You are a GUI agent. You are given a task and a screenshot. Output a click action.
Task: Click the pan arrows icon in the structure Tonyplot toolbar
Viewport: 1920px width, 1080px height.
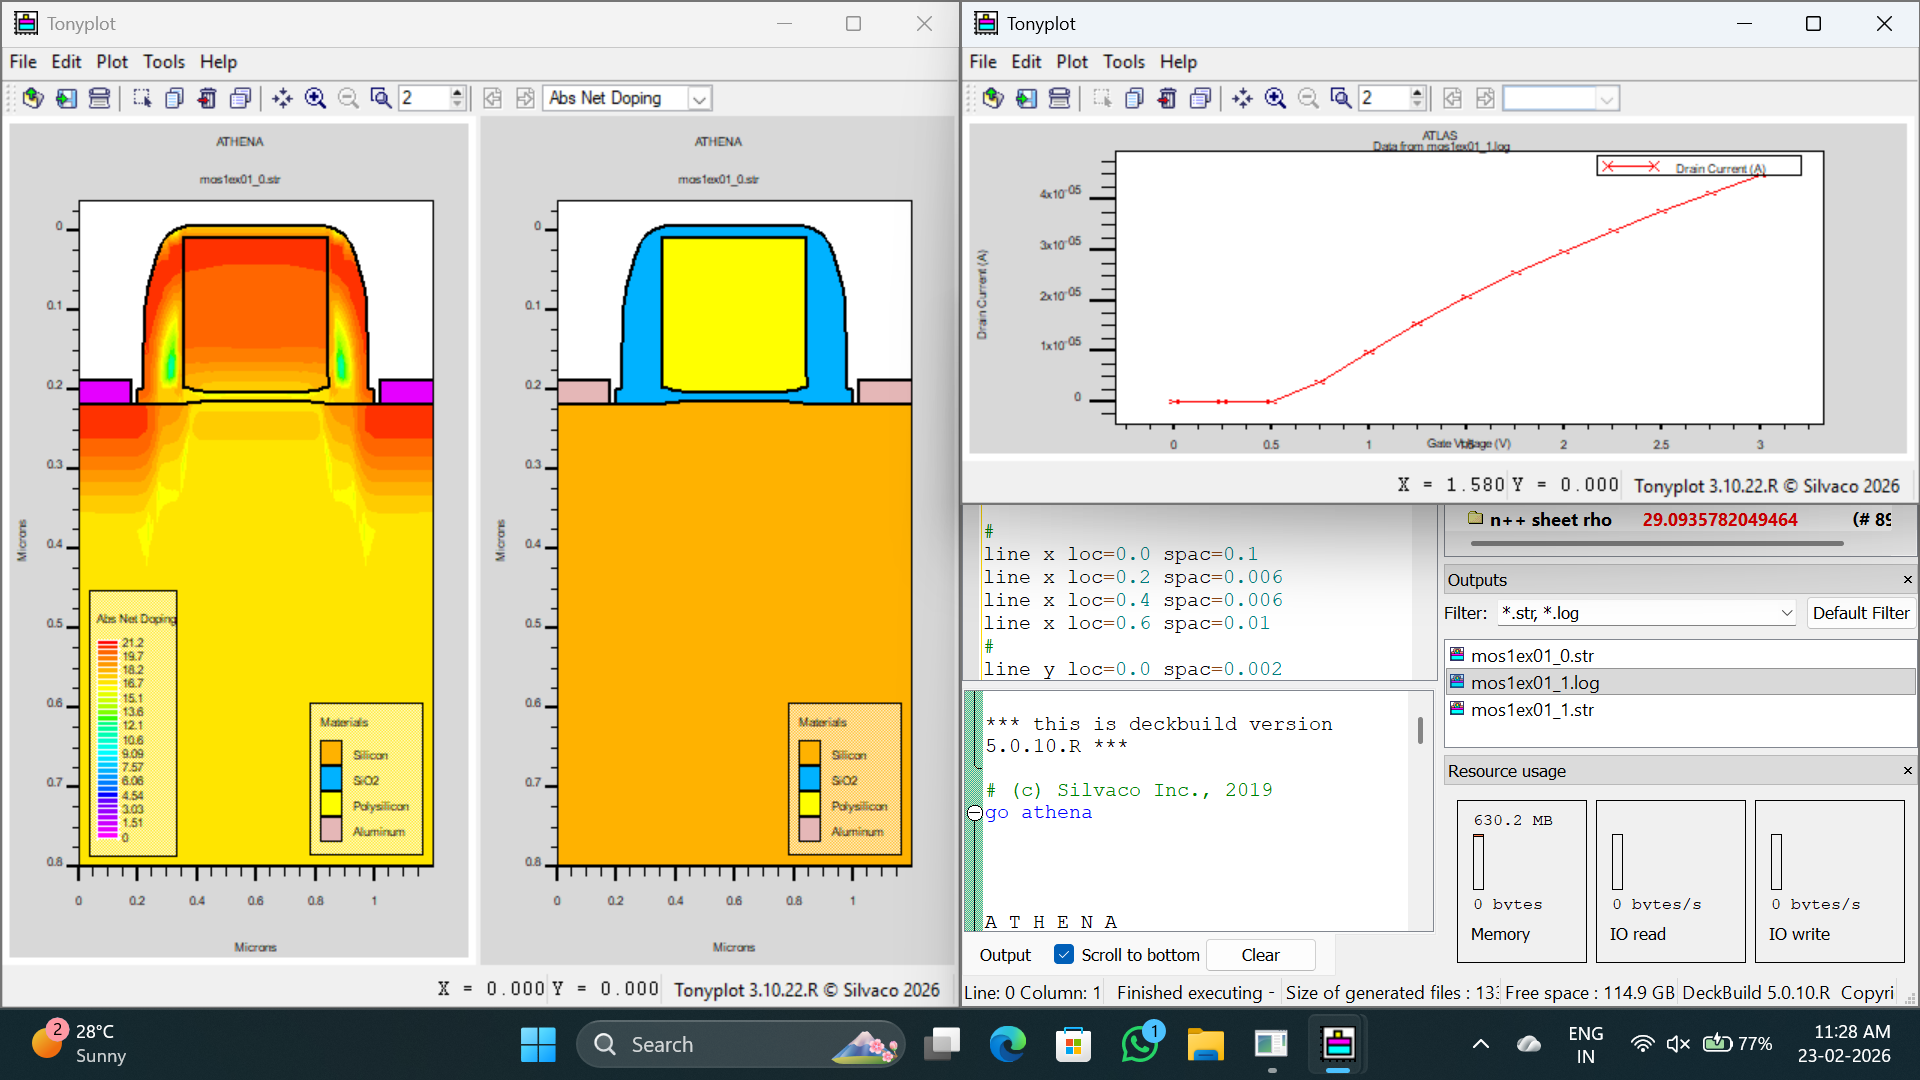282,98
